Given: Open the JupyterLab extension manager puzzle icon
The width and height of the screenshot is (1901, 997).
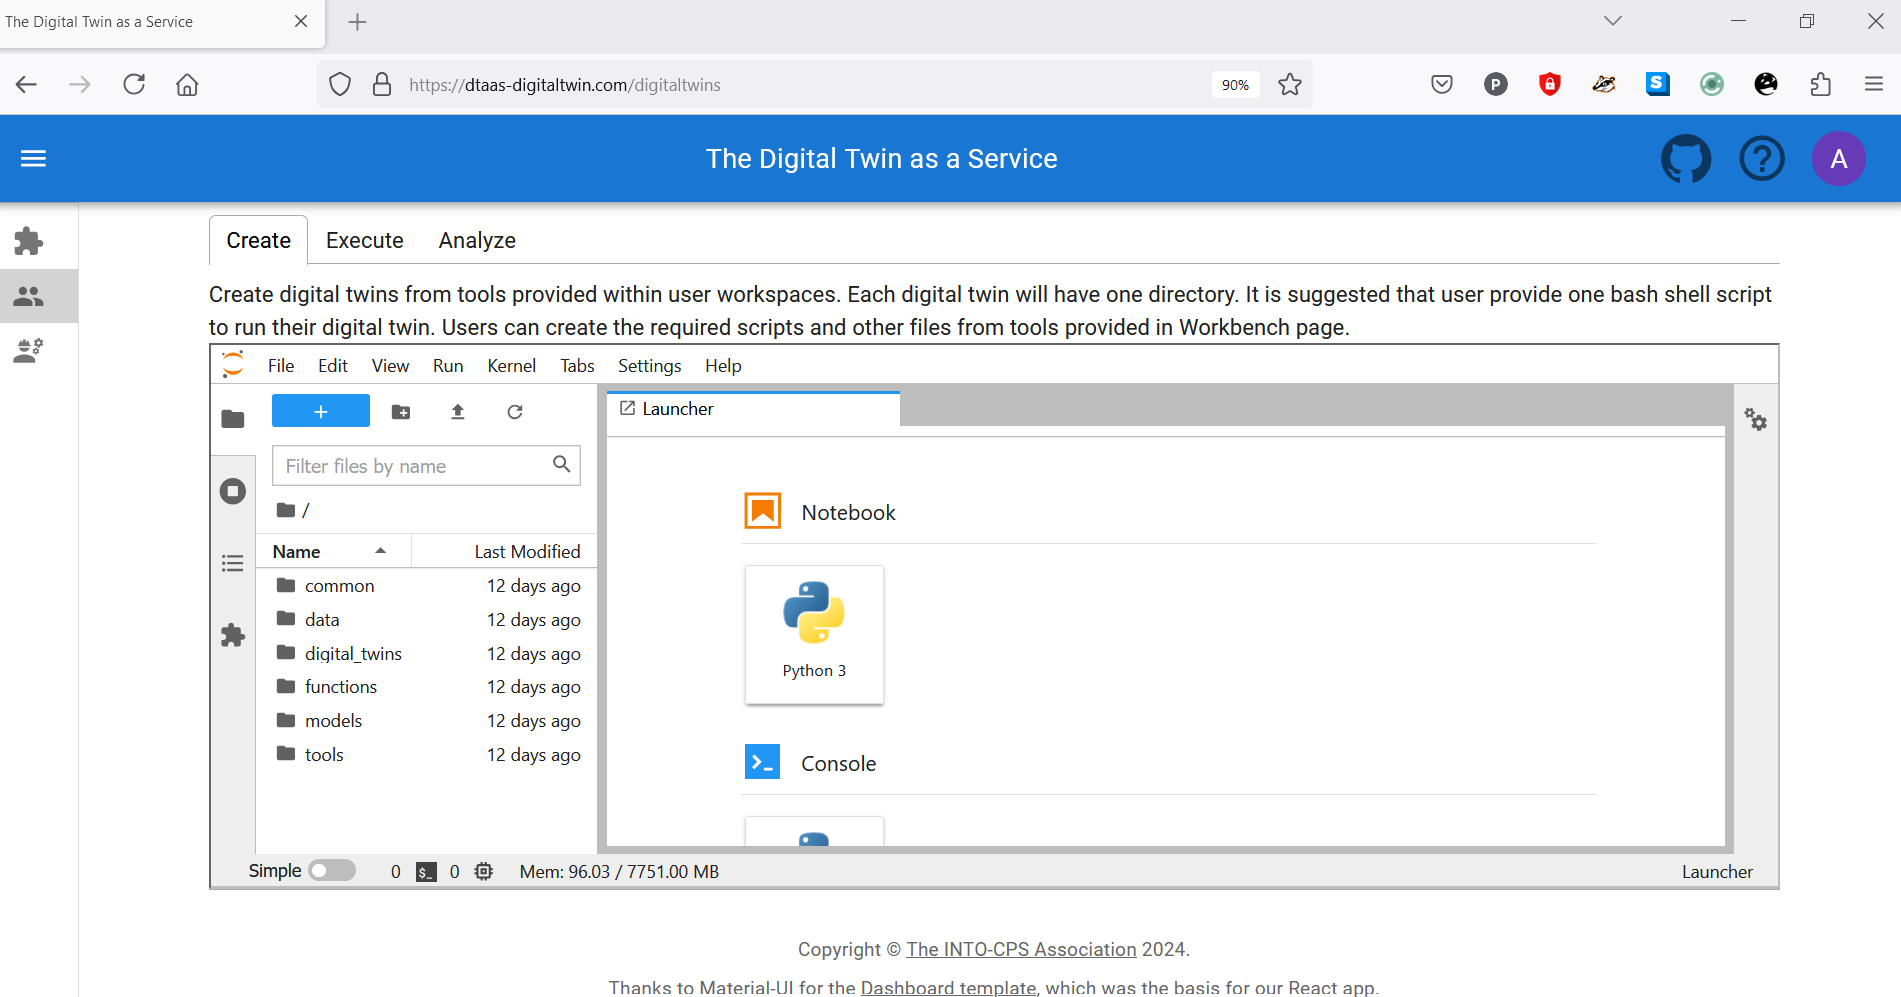Looking at the screenshot, I should pyautogui.click(x=233, y=635).
